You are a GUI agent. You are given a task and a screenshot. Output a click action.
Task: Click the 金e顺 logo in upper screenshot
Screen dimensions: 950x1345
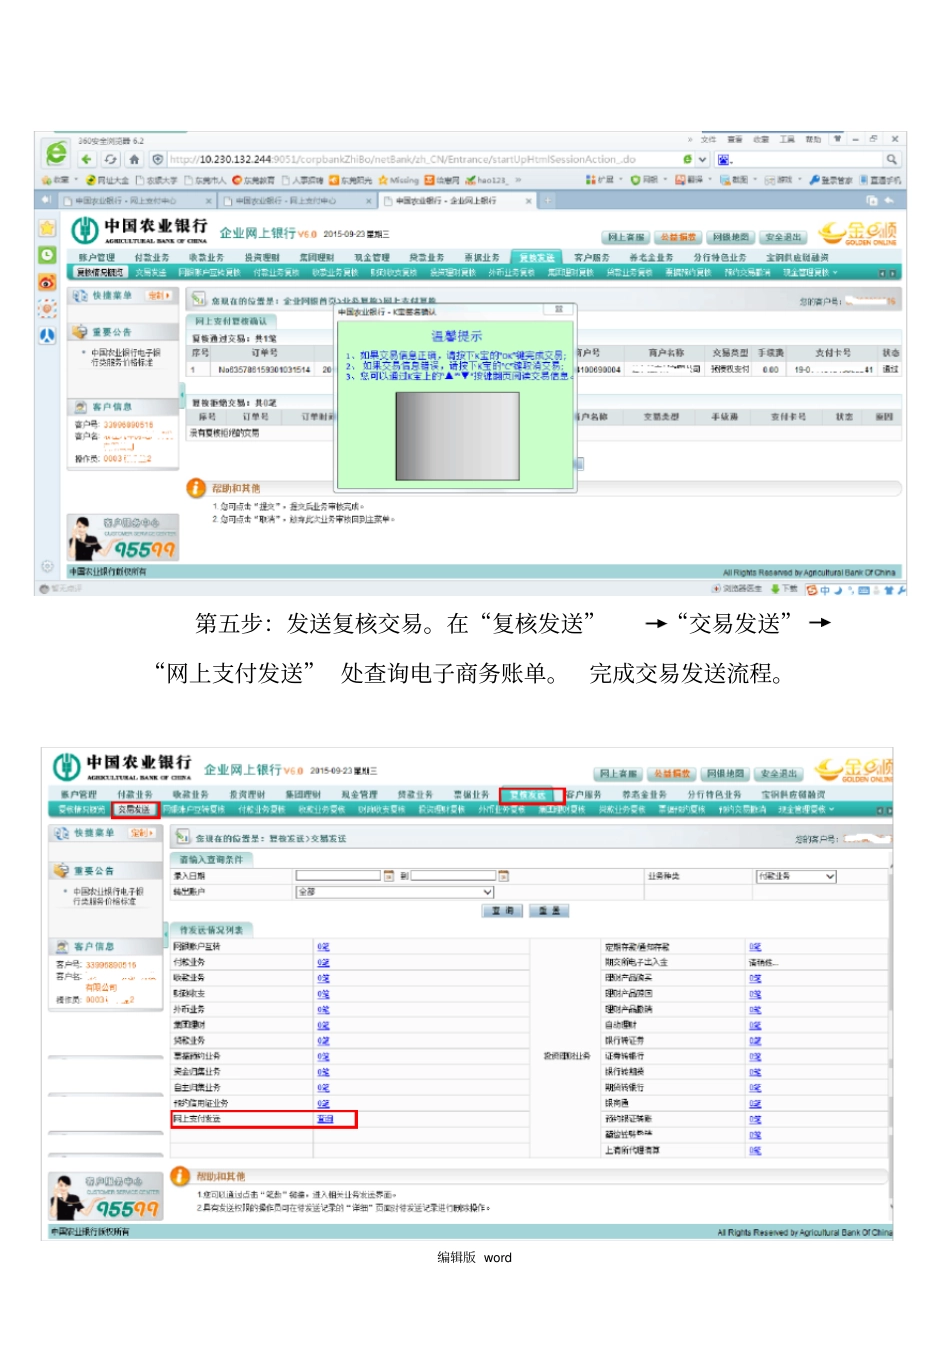[x=857, y=233]
